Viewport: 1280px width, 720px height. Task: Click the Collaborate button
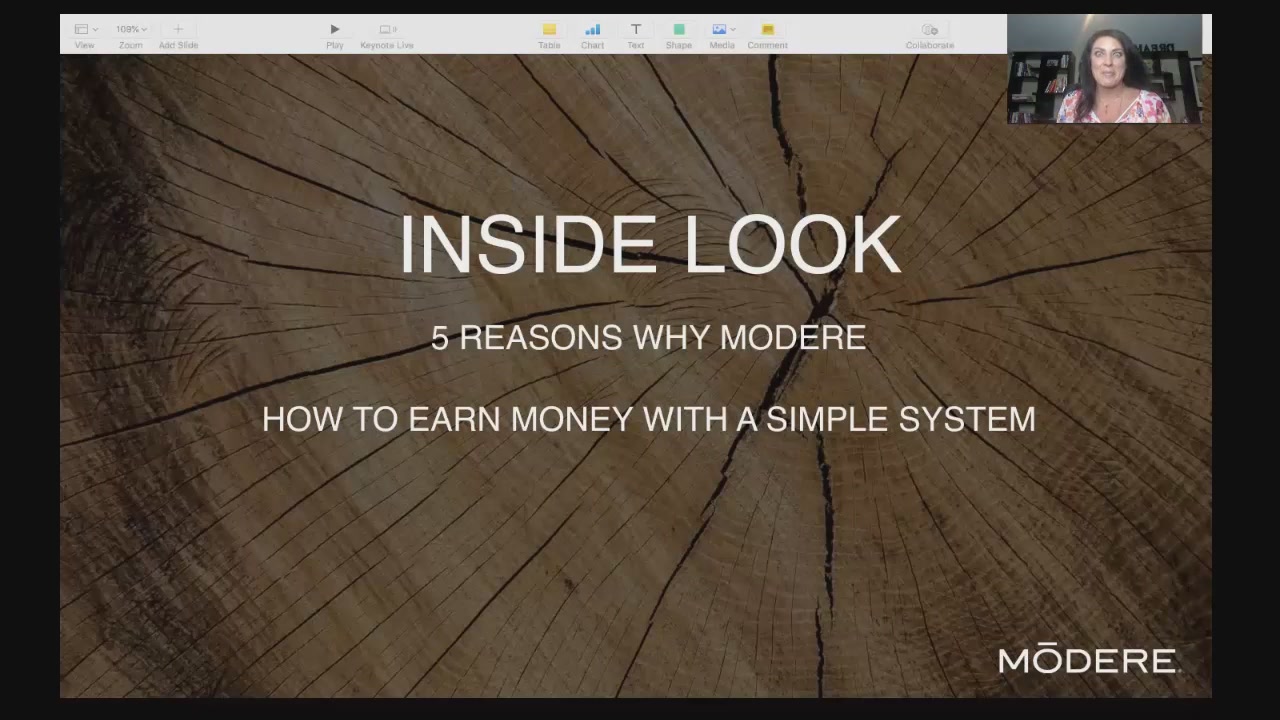[x=930, y=35]
